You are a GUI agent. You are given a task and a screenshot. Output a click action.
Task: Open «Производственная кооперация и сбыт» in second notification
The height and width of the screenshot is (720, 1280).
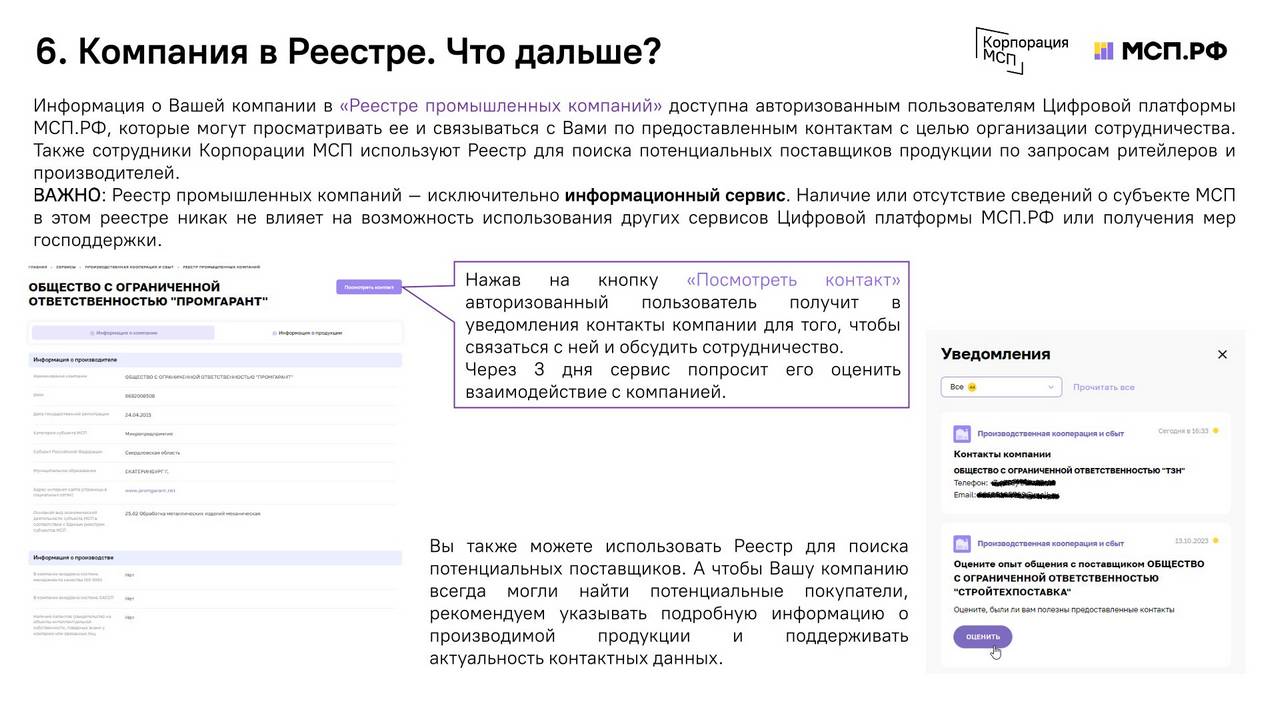click(1050, 544)
